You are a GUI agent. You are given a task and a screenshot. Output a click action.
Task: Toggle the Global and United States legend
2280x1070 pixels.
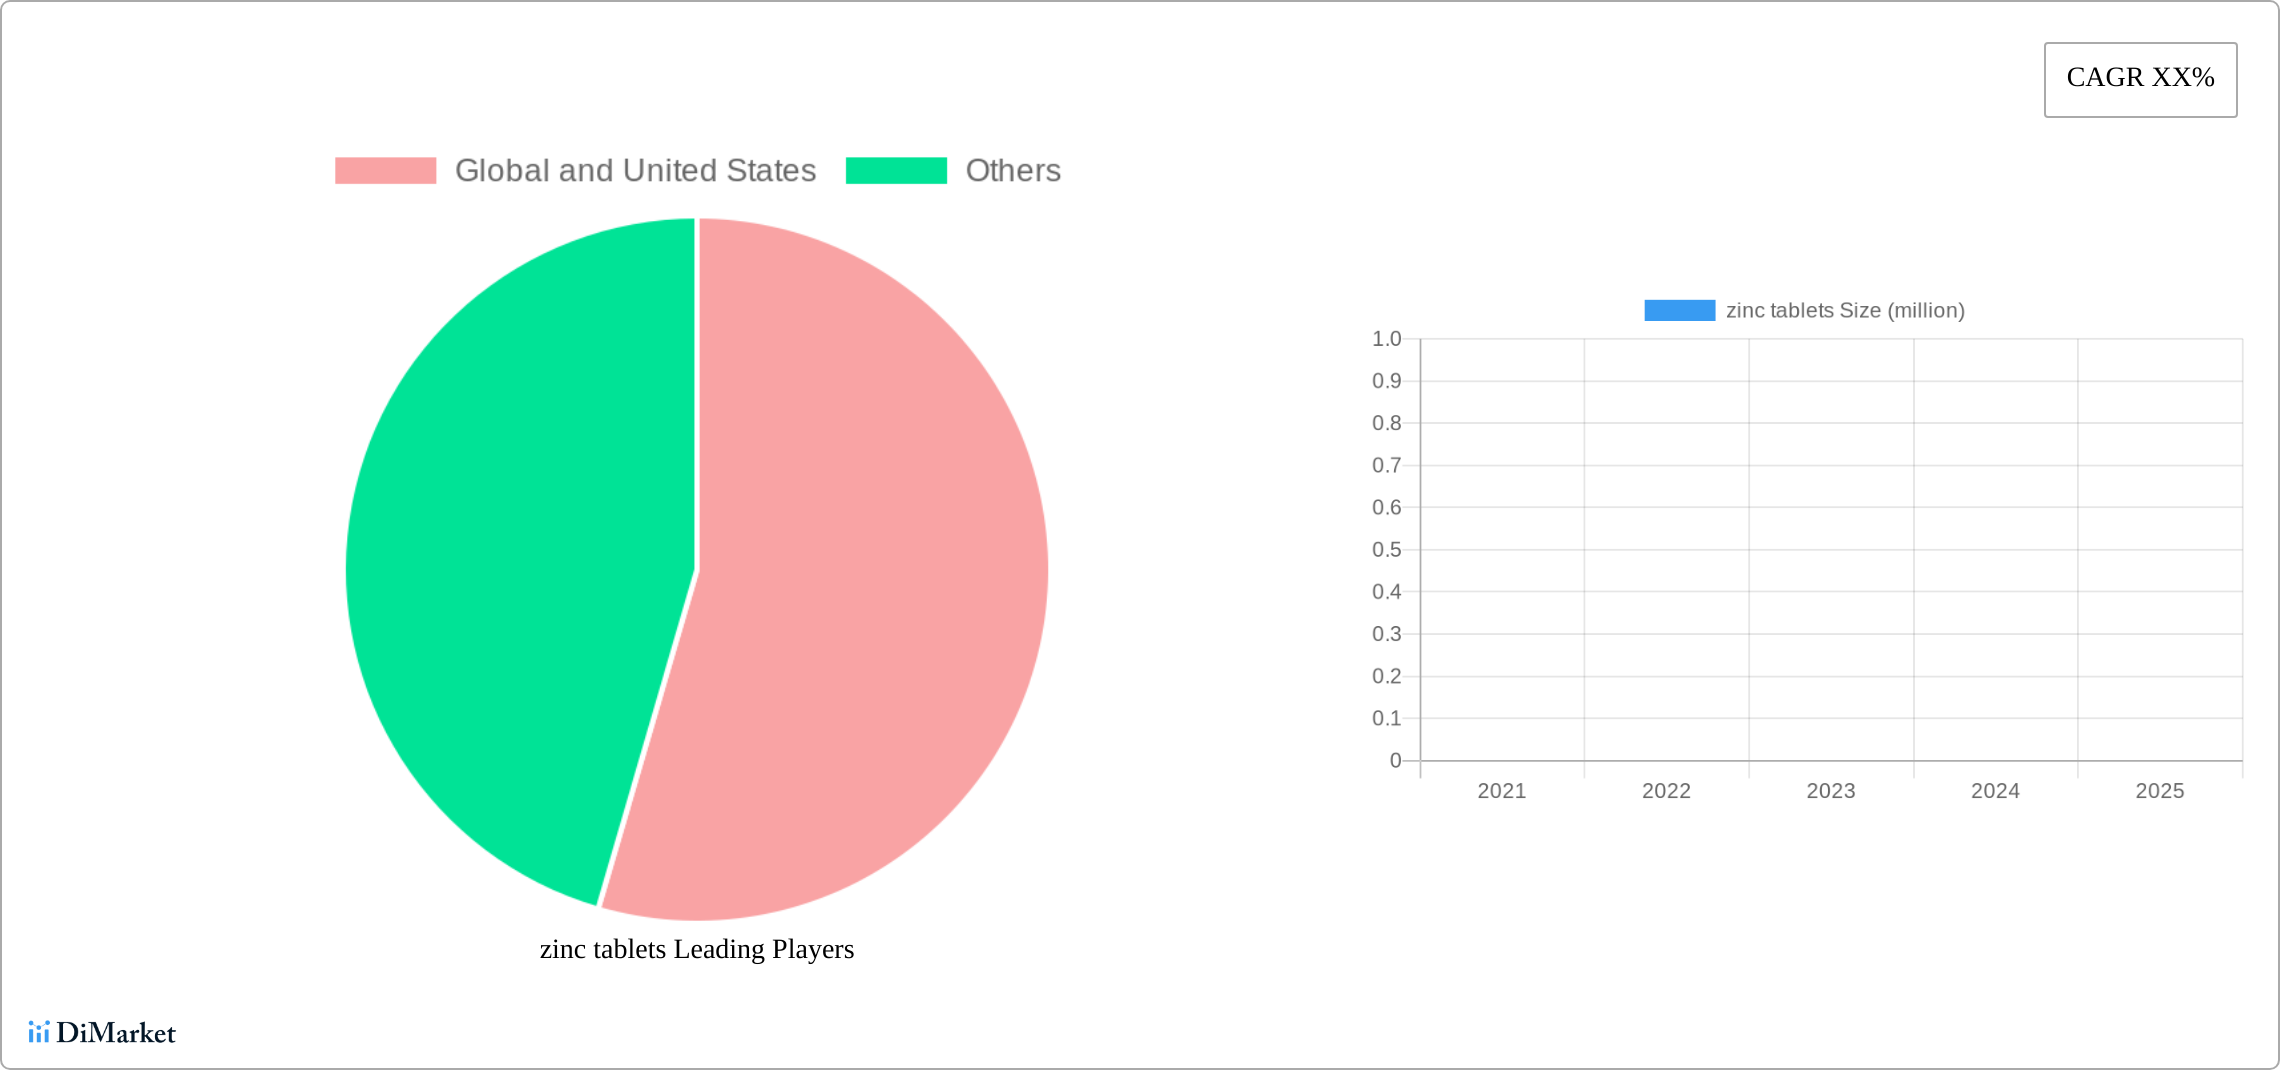point(576,171)
